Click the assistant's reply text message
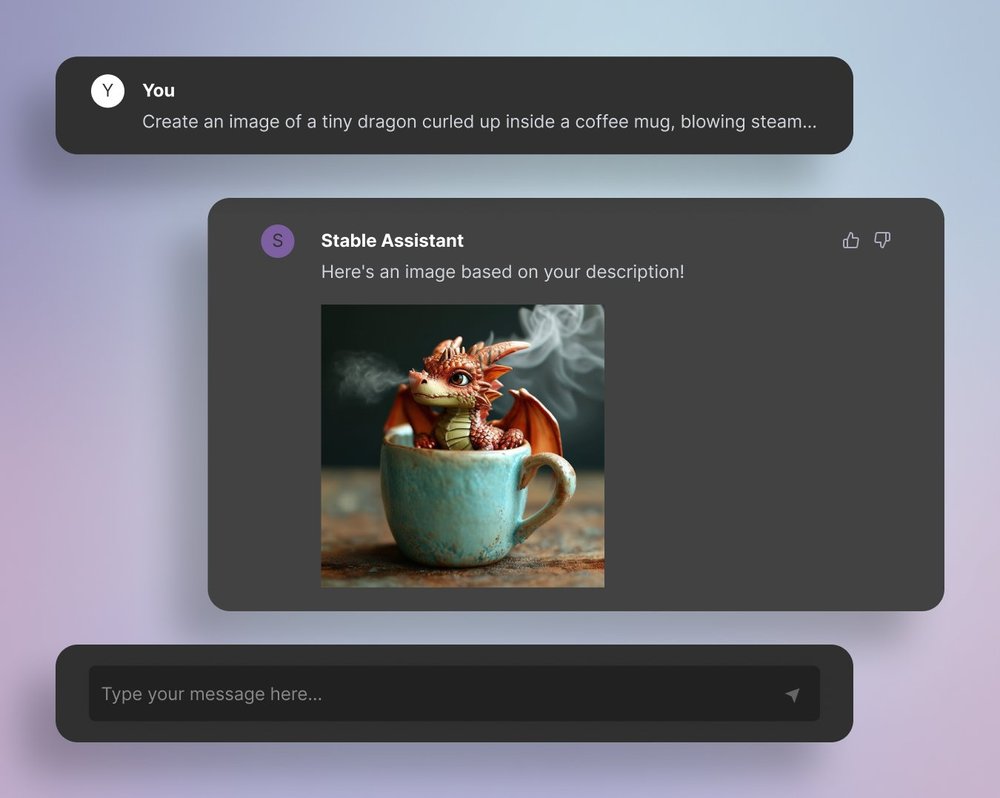The height and width of the screenshot is (798, 1000). pos(501,271)
